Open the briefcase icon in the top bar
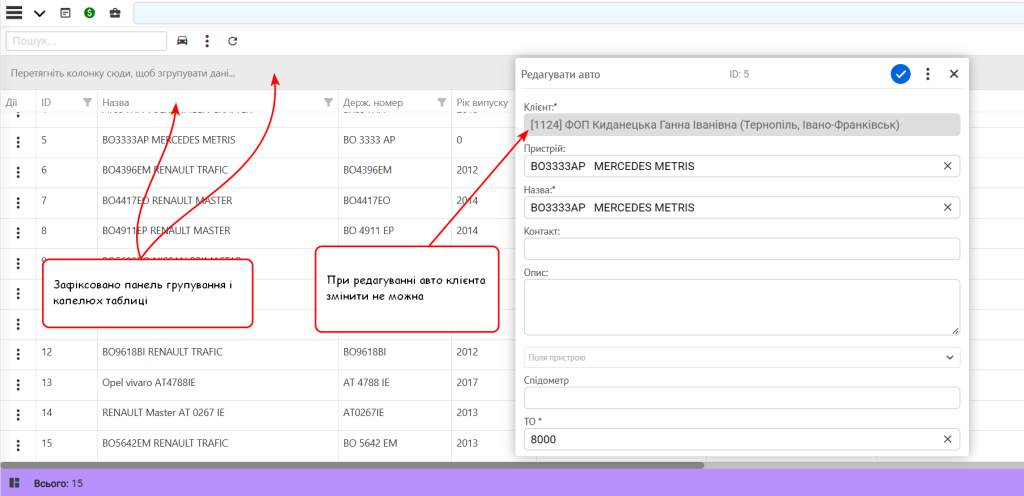Screen dimensions: 1024x496 coord(114,13)
